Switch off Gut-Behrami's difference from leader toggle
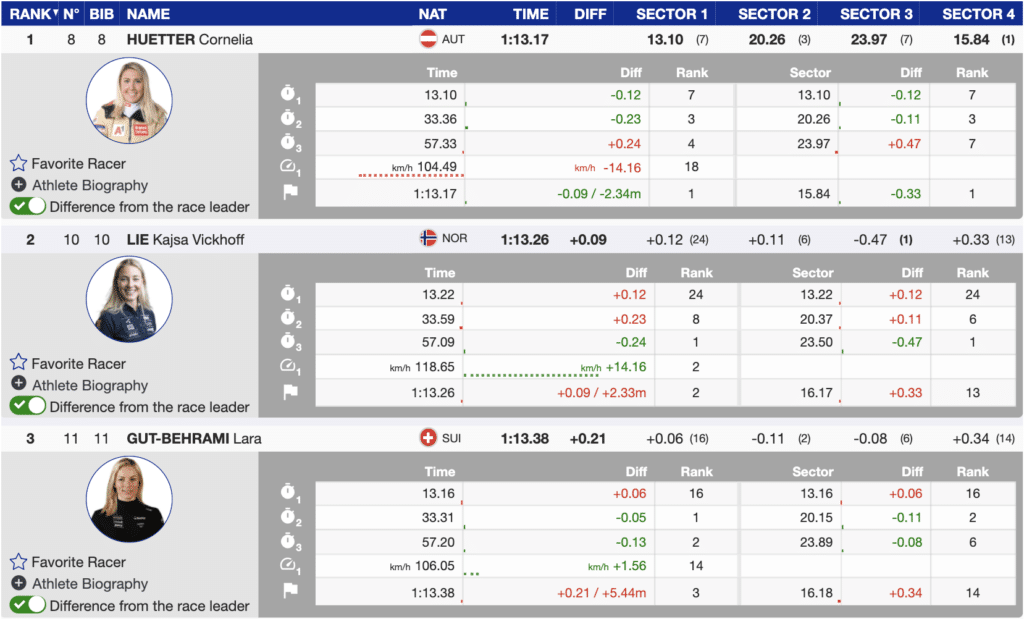1024x619 pixels. click(28, 605)
